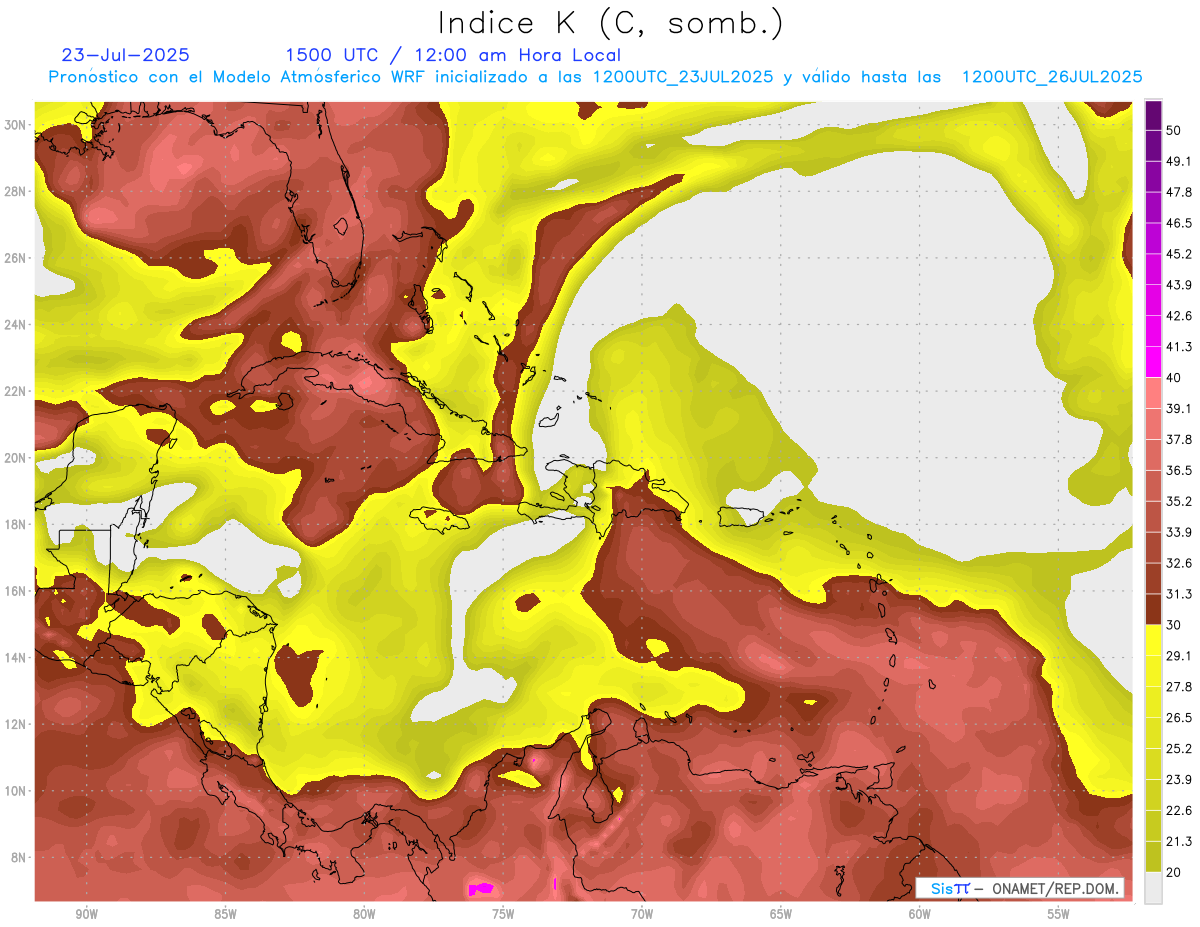The width and height of the screenshot is (1200, 927).
Task: Click the "25.2" color bar label
Action: [x=1179, y=748]
